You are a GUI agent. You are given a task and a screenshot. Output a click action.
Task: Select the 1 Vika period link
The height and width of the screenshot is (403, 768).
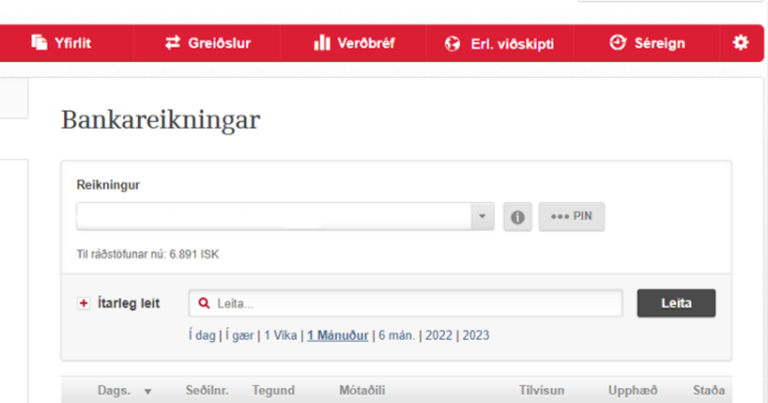(x=282, y=335)
